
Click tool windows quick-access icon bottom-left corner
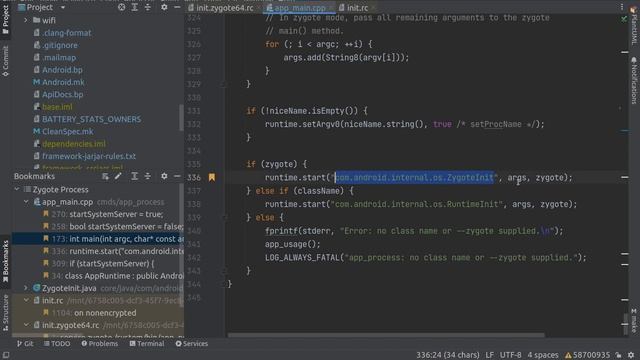[x=6, y=355]
